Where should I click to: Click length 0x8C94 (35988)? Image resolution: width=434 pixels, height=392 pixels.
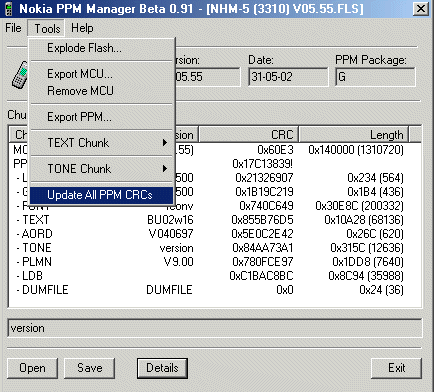pos(366,276)
